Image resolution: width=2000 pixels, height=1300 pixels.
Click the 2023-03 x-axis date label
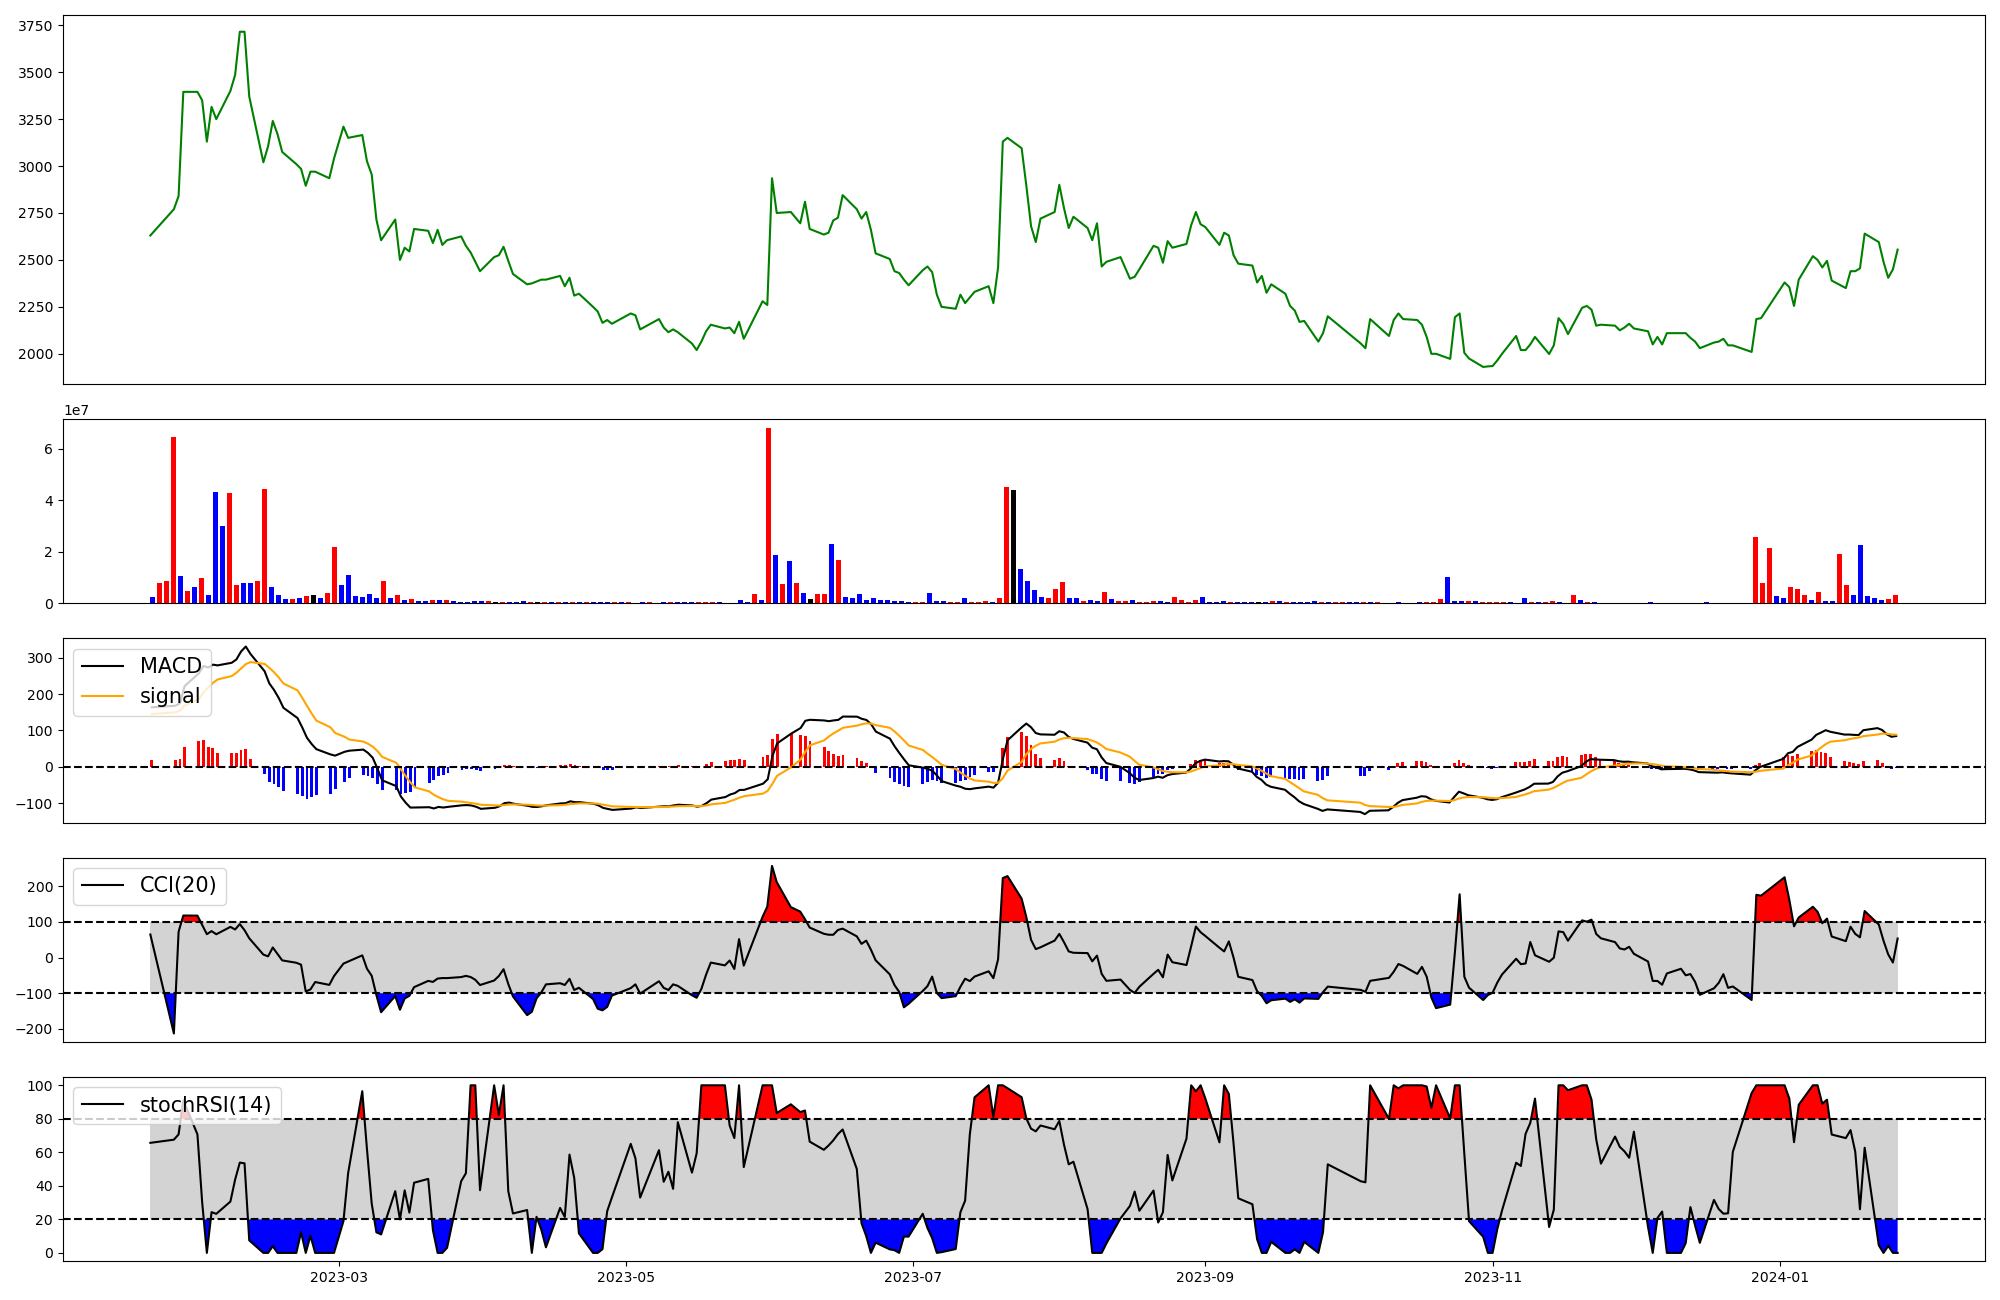(x=339, y=1277)
